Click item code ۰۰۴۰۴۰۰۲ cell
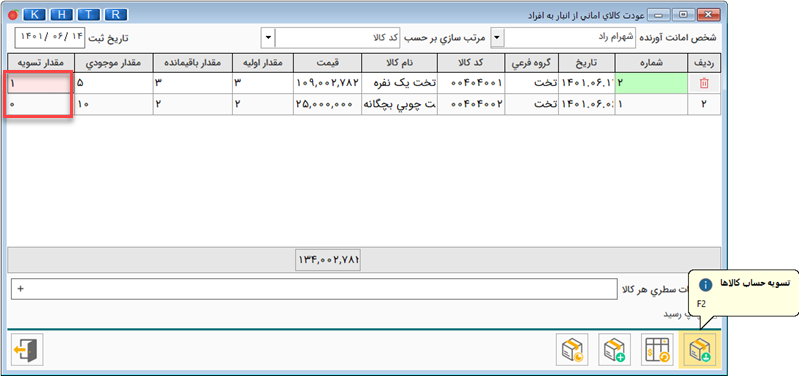This screenshot has height=376, width=799. pyautogui.click(x=471, y=104)
